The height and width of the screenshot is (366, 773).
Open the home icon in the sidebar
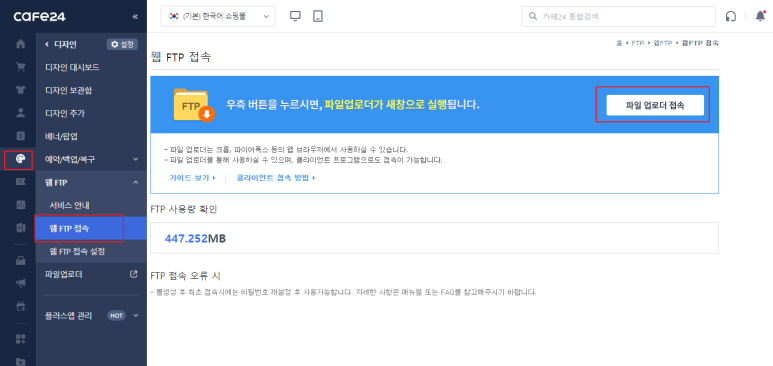click(21, 44)
